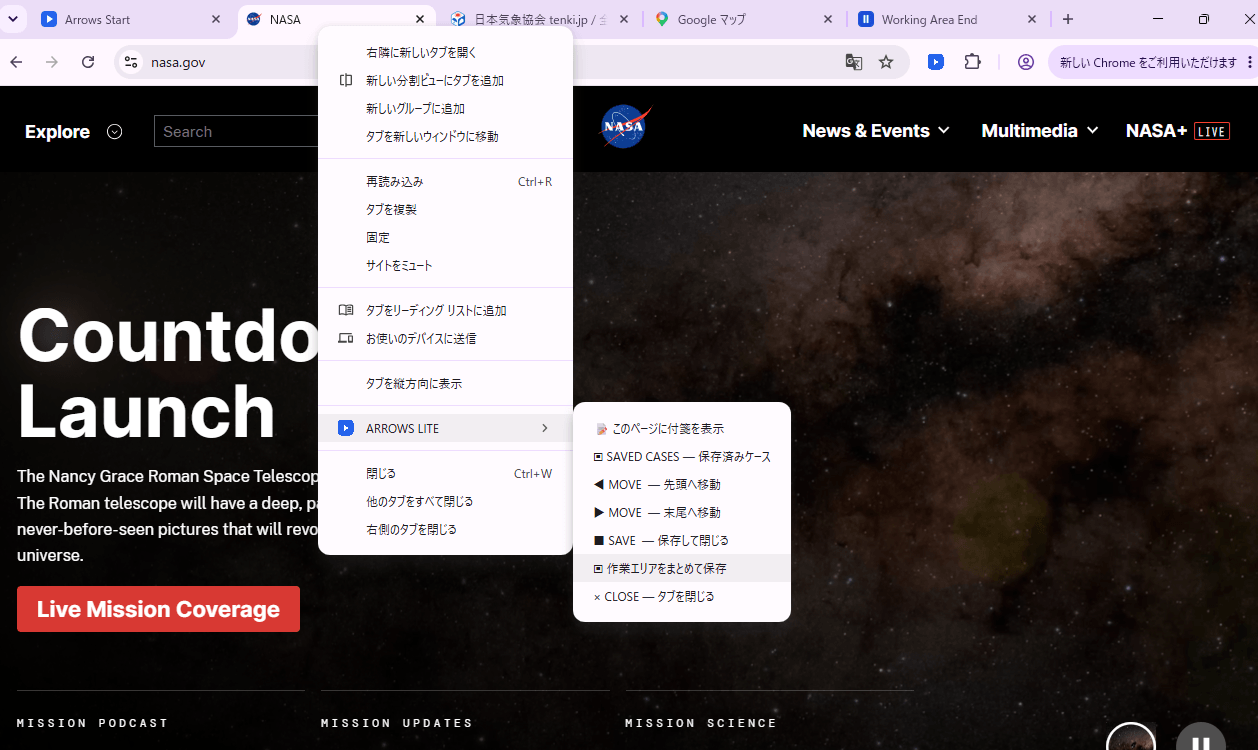This screenshot has width=1258, height=750.
Task: Open the NASA+ LIVE link
Action: pos(1177,131)
